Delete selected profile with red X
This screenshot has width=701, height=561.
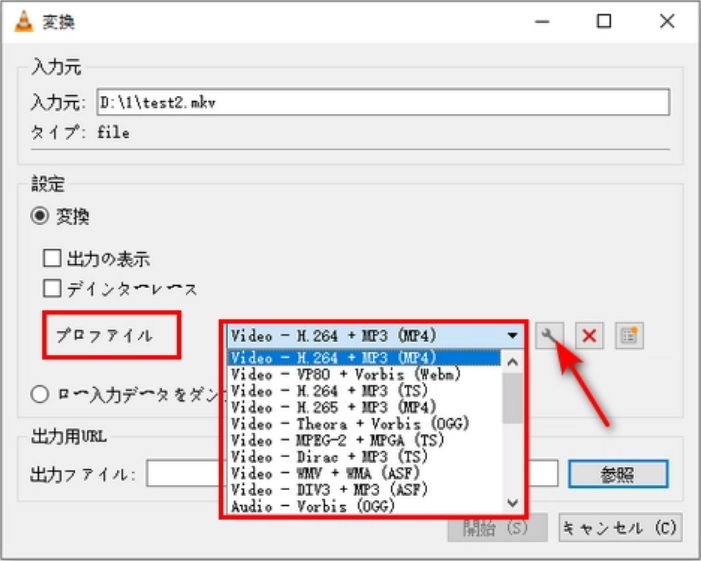point(589,336)
